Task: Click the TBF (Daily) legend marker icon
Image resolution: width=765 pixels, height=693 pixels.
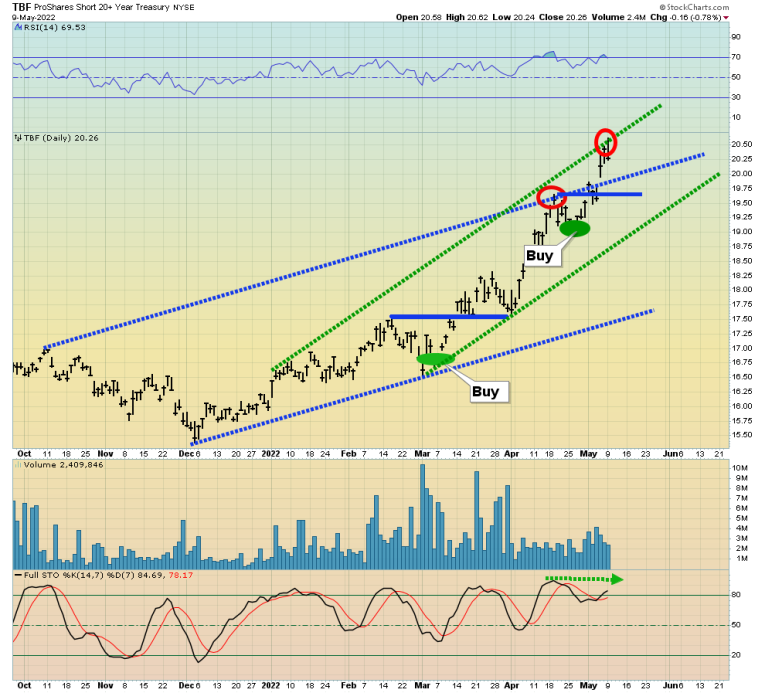Action: pyautogui.click(x=18, y=138)
